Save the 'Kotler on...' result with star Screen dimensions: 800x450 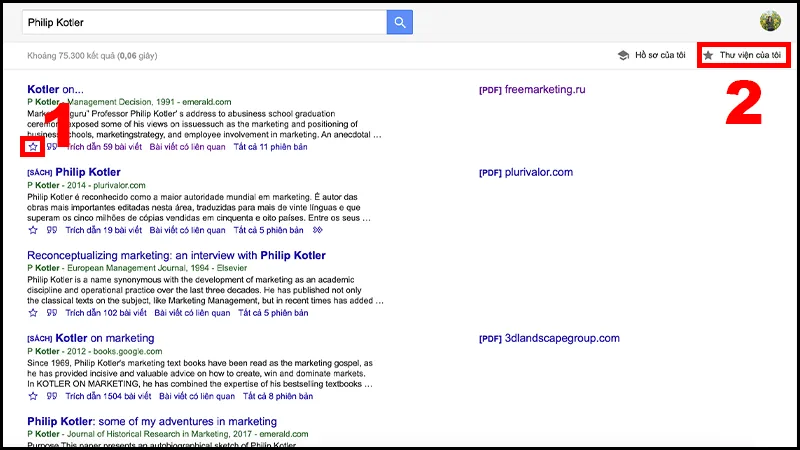pos(33,147)
